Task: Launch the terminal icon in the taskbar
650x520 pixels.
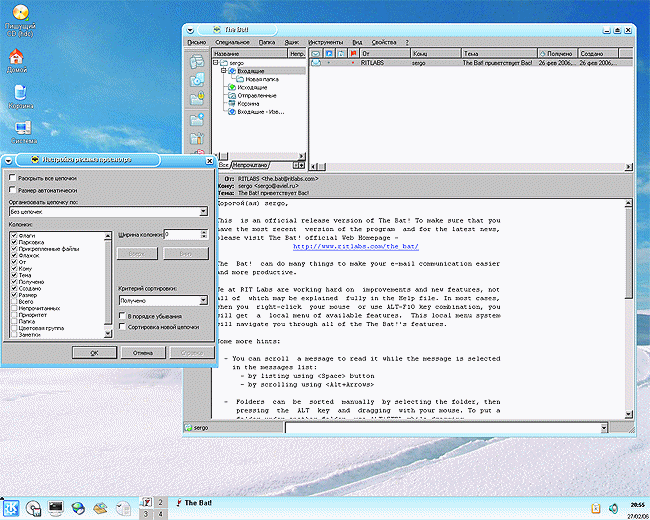Action: click(x=56, y=508)
